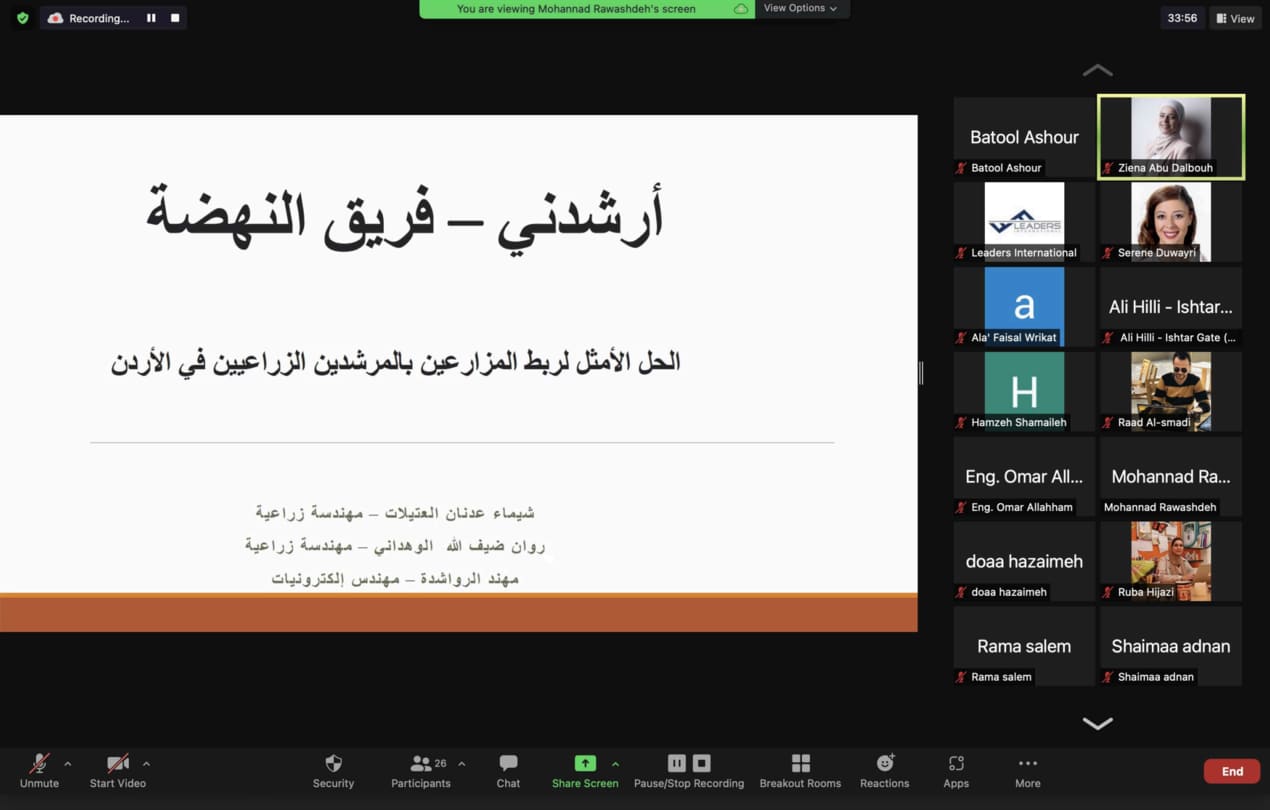Click the cloud recording icon beside Recording...
Viewport: 1270px width, 810px height.
click(x=55, y=18)
